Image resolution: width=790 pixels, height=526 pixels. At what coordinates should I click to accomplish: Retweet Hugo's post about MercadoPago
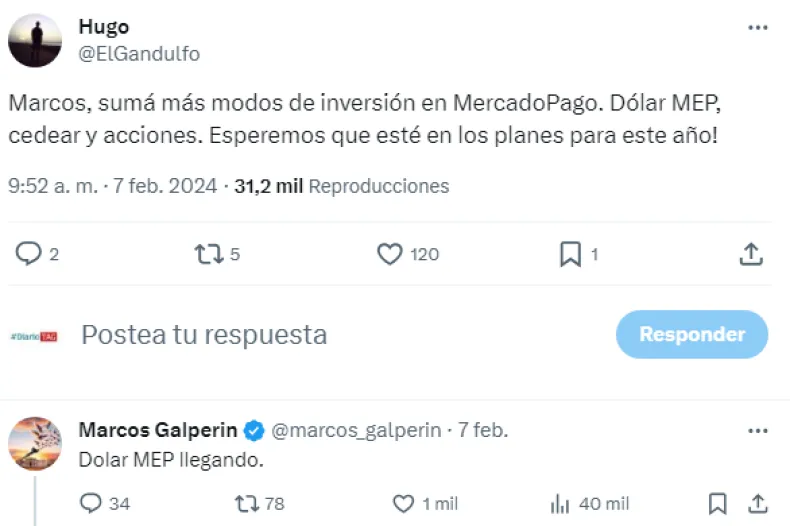tap(208, 254)
